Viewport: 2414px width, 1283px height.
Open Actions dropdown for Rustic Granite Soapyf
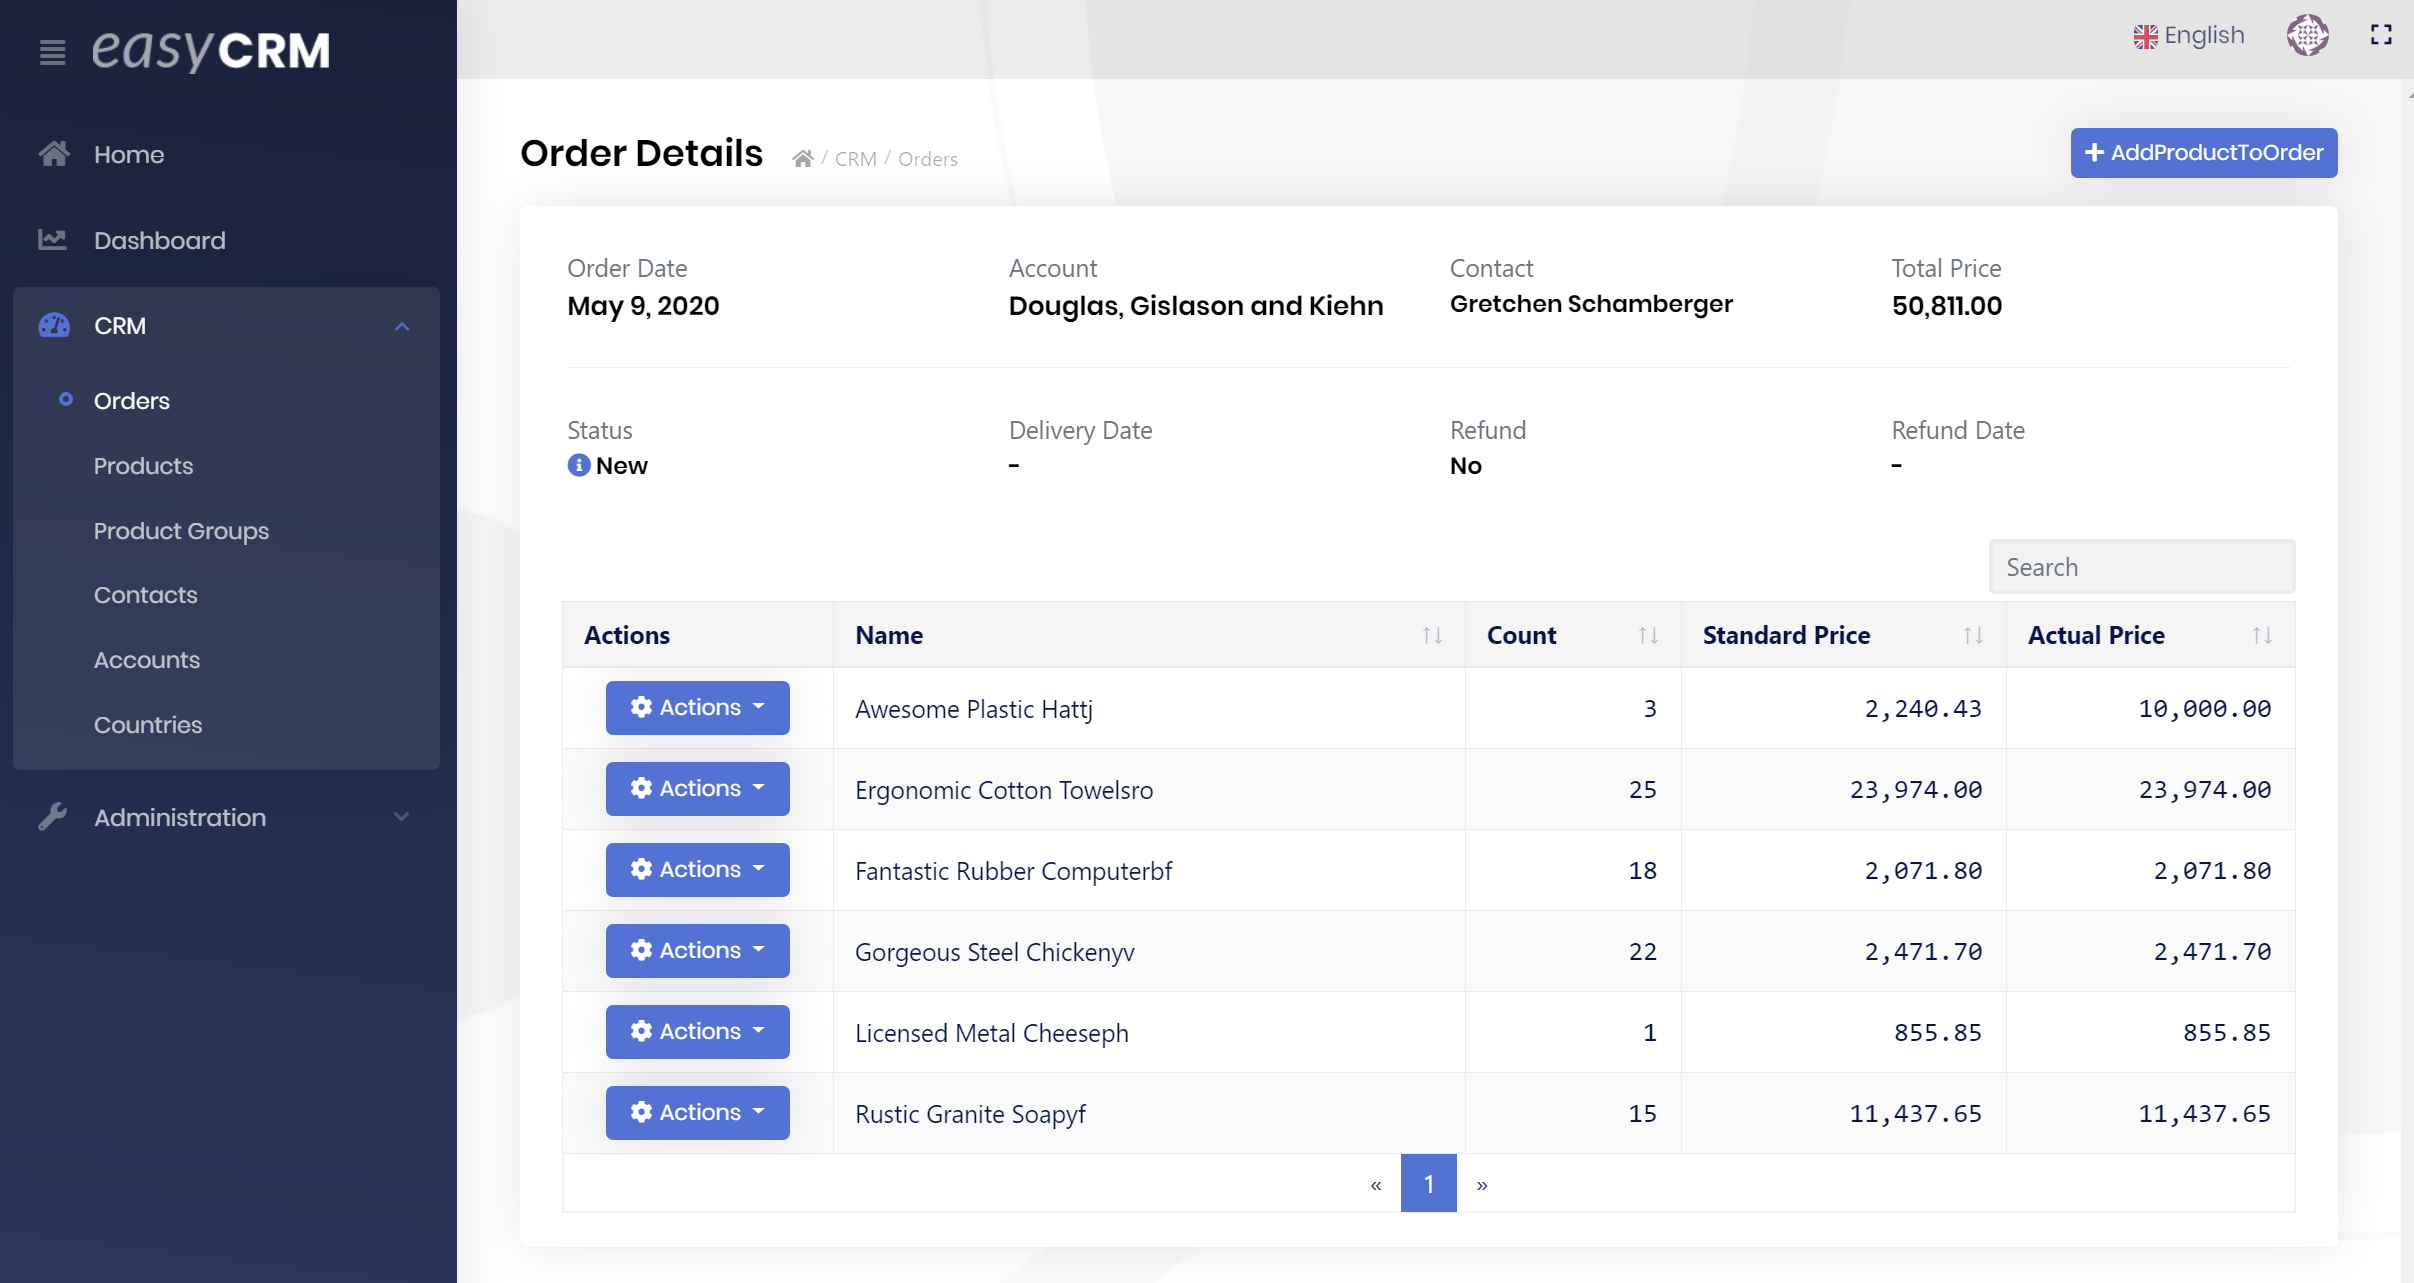coord(697,1113)
